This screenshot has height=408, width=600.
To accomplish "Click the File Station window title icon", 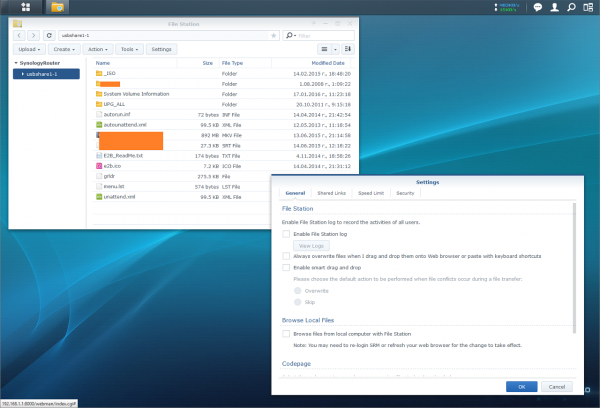I will (17, 24).
